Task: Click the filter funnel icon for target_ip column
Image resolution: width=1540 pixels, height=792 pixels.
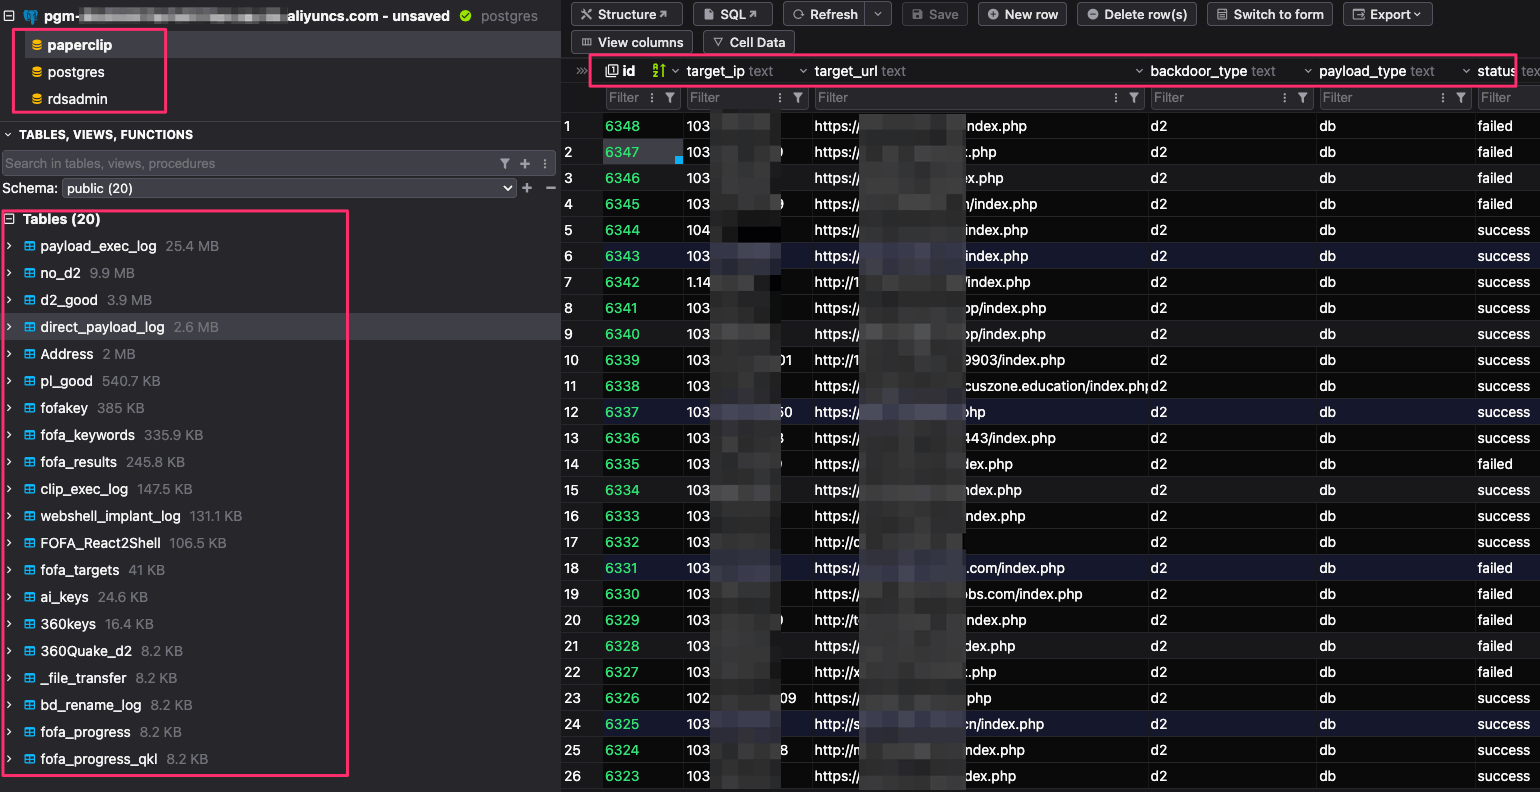Action: pyautogui.click(x=798, y=98)
